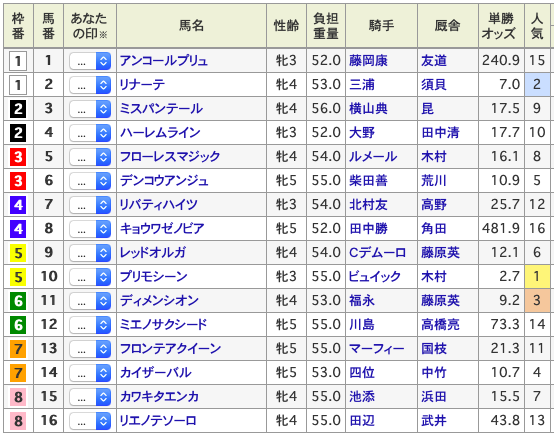Open horse page for ミエノサクシード
554x436 pixels.
point(164,325)
